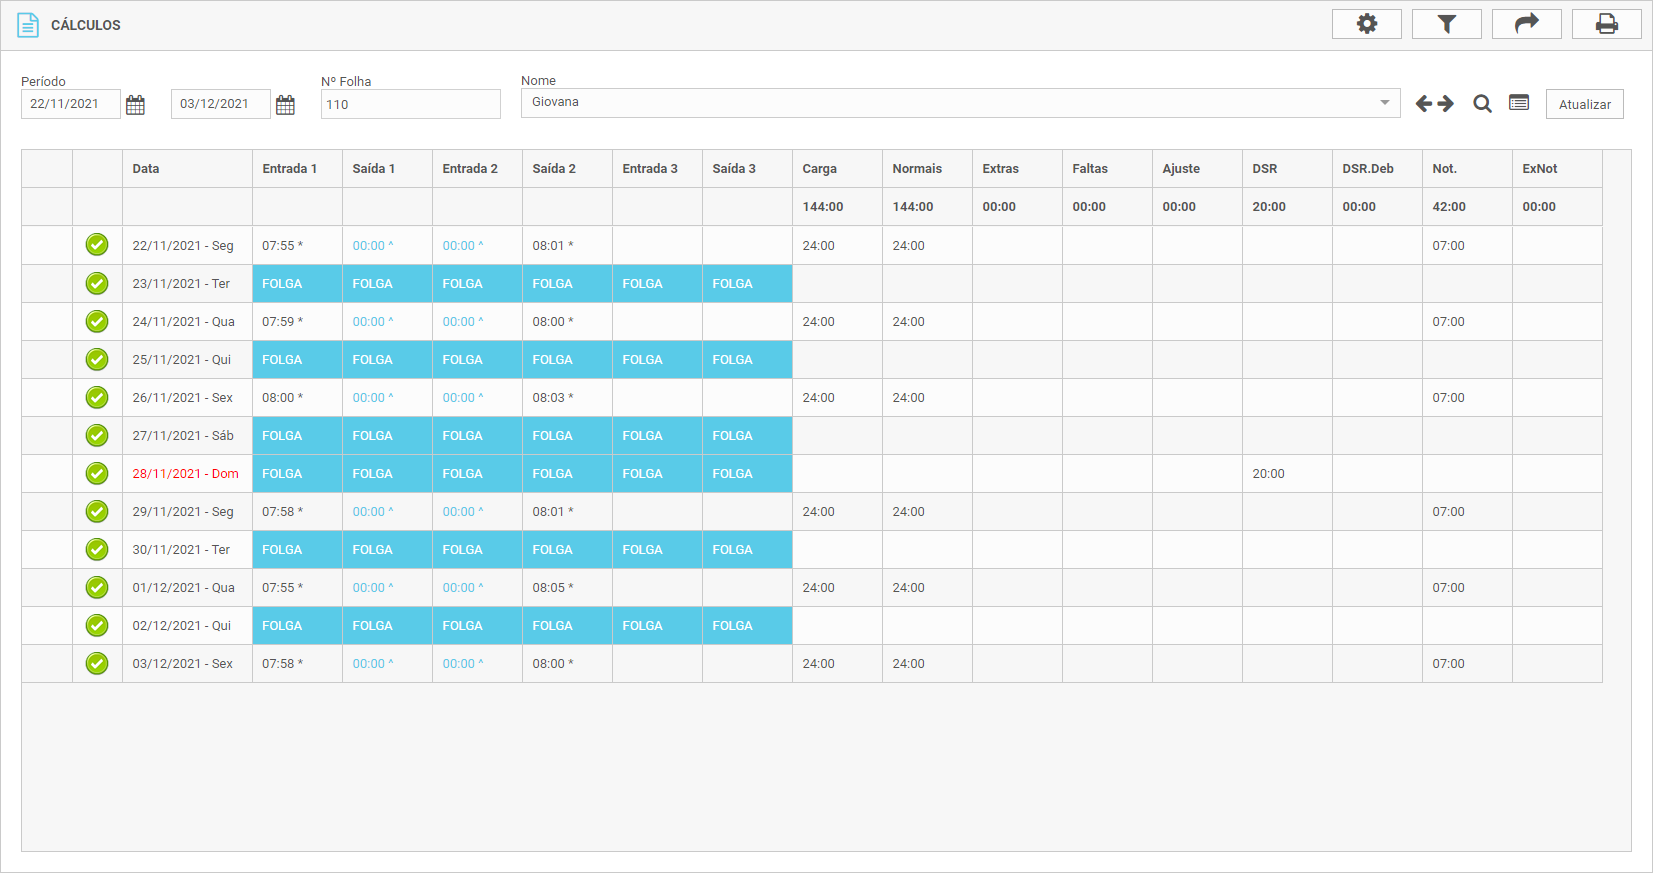Open the start date calendar picker
The image size is (1653, 873).
click(x=136, y=105)
